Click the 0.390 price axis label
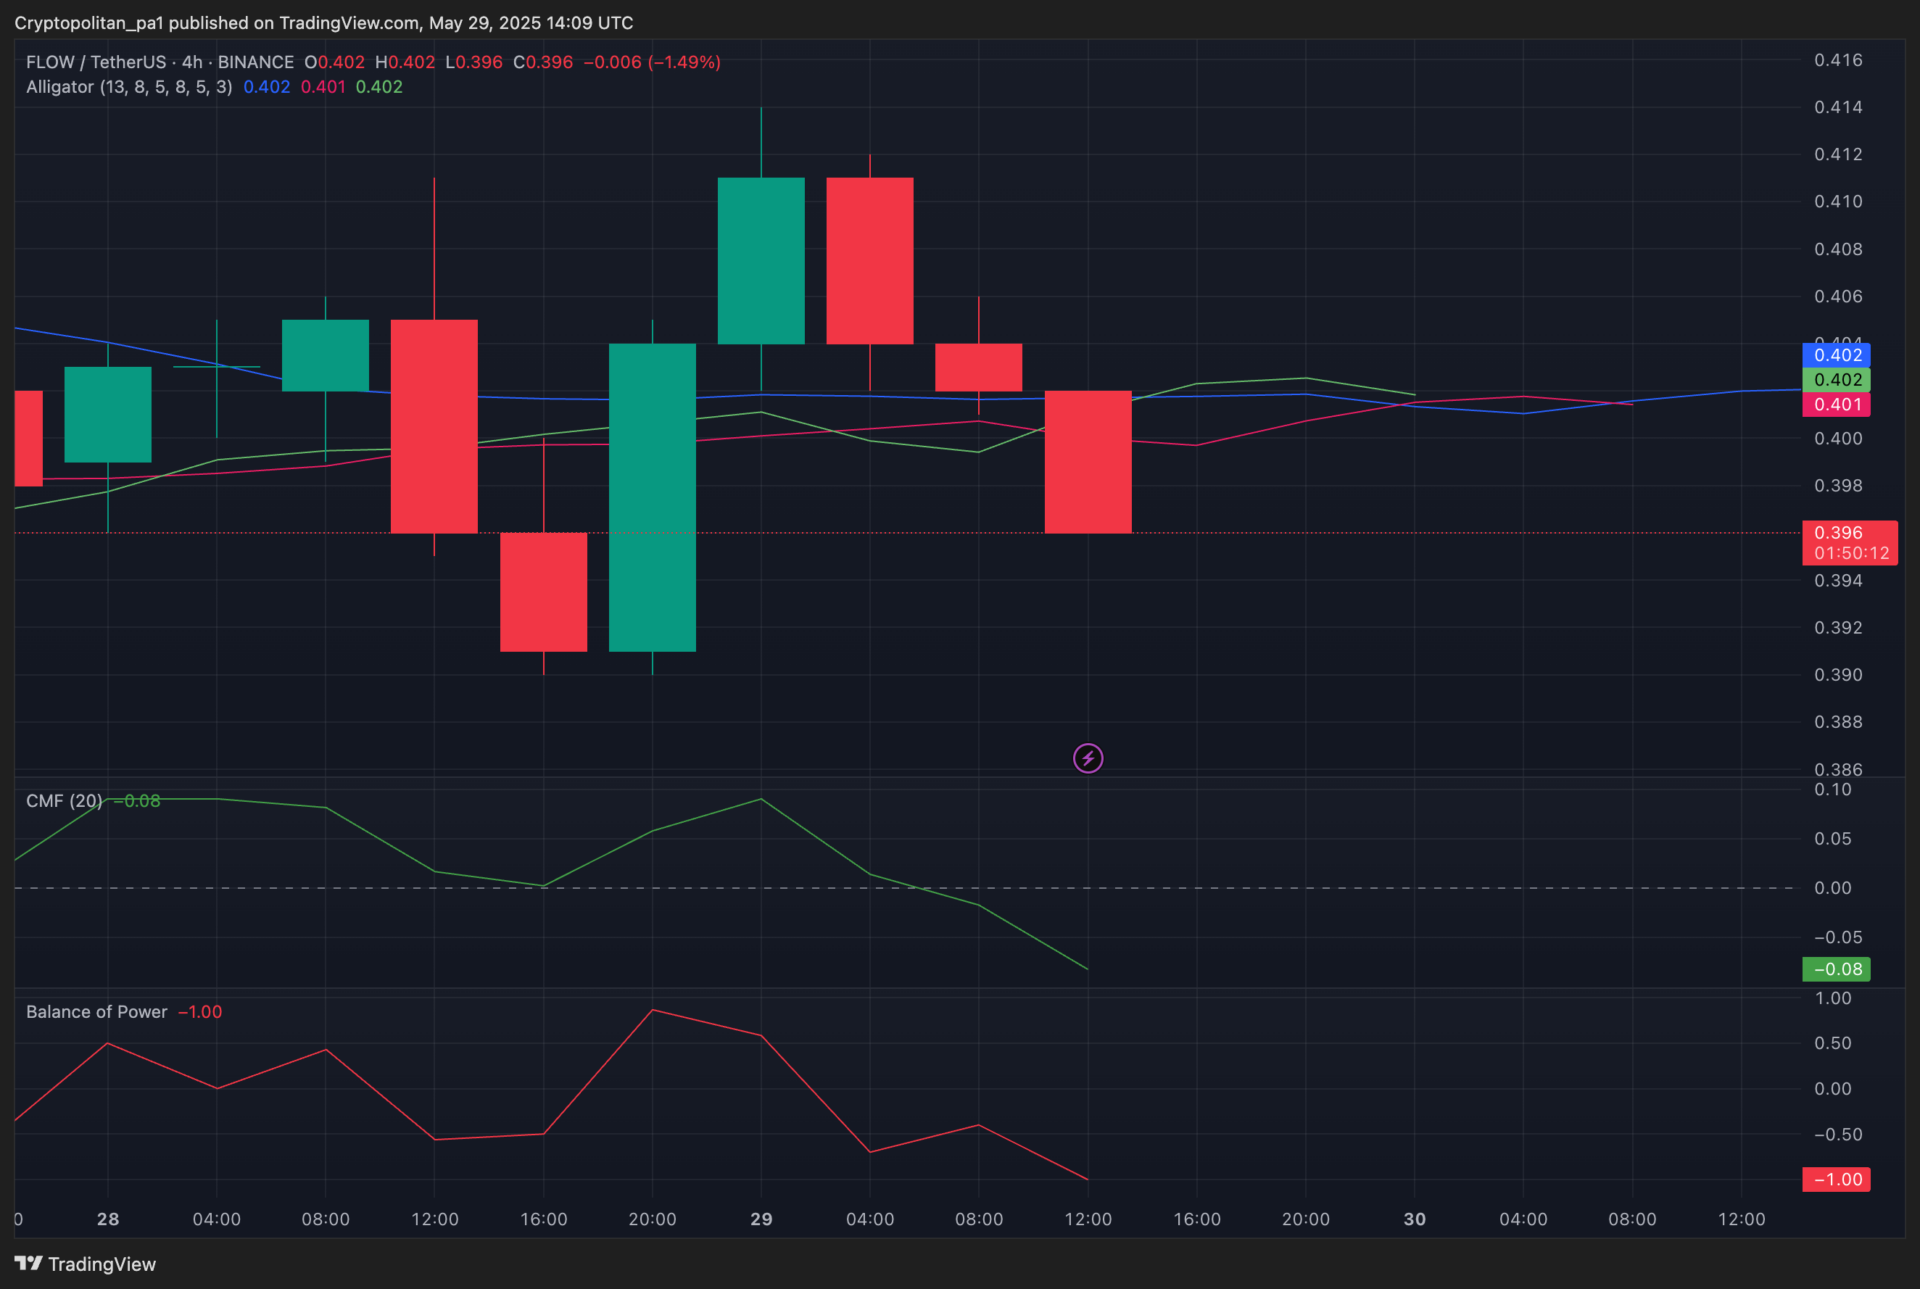The height and width of the screenshot is (1289, 1920). coord(1838,675)
